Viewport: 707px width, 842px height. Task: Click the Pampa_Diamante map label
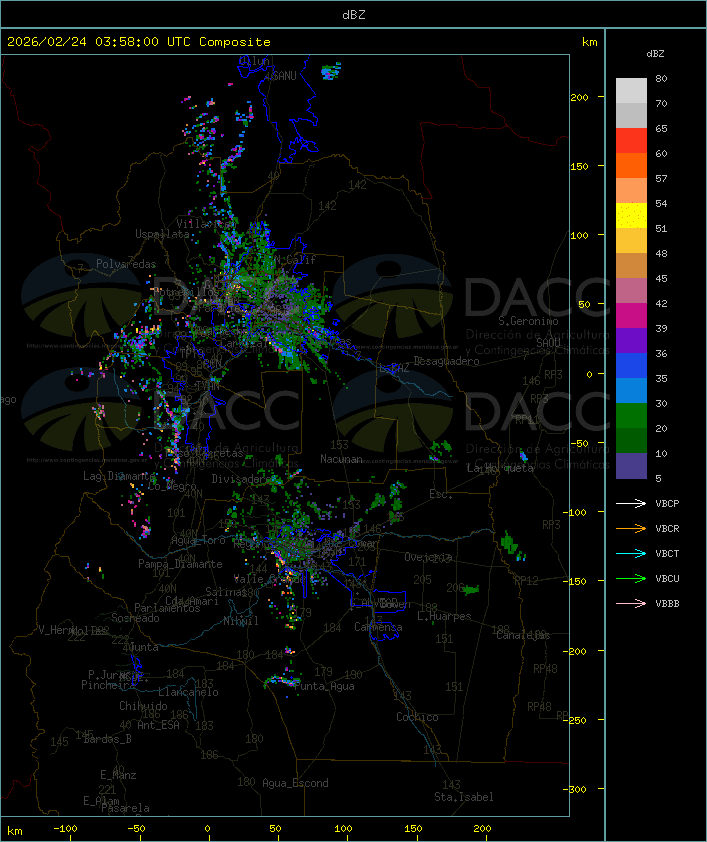(180, 564)
